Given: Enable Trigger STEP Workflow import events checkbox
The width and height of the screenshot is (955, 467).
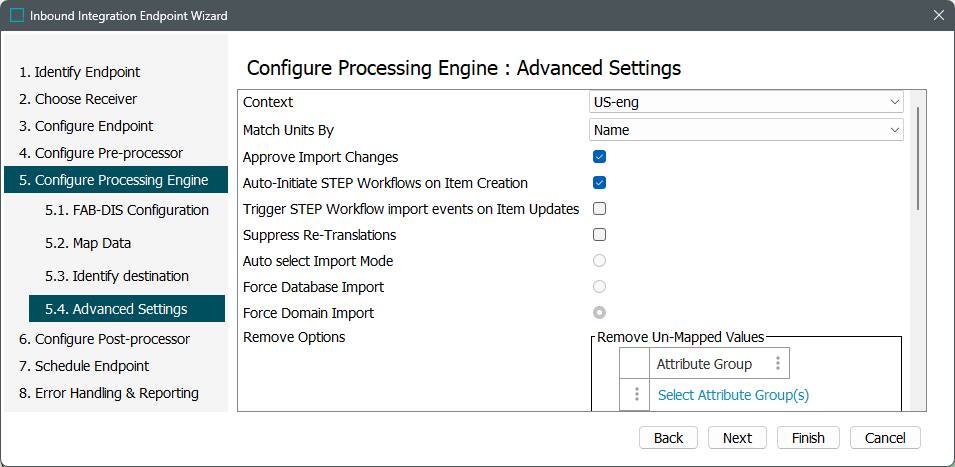Looking at the screenshot, I should 600,209.
